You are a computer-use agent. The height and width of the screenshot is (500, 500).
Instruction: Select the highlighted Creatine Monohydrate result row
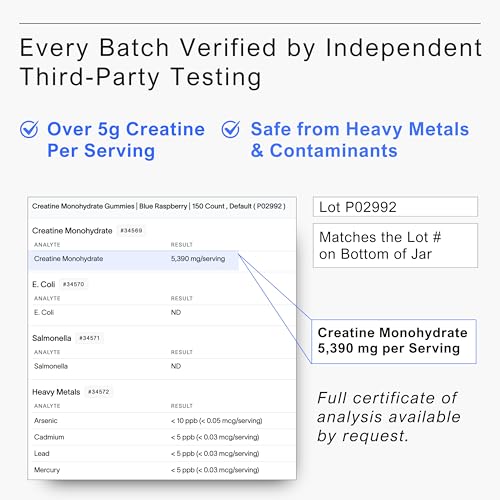(134, 259)
